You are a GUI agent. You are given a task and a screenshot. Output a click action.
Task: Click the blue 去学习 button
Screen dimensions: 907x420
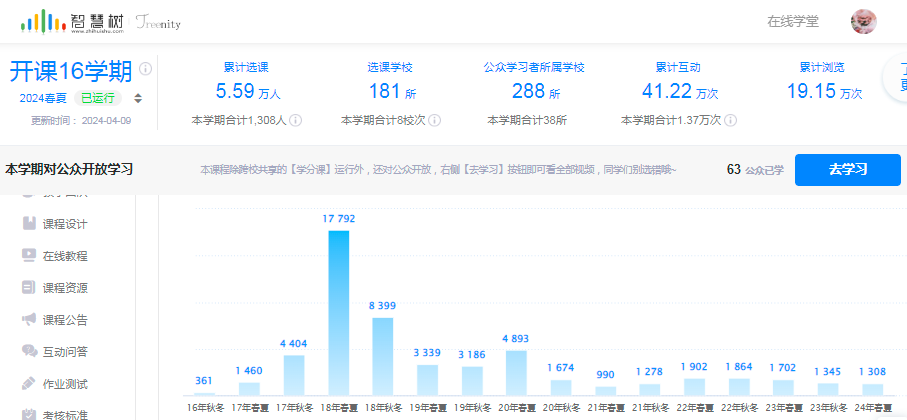pyautogui.click(x=847, y=169)
